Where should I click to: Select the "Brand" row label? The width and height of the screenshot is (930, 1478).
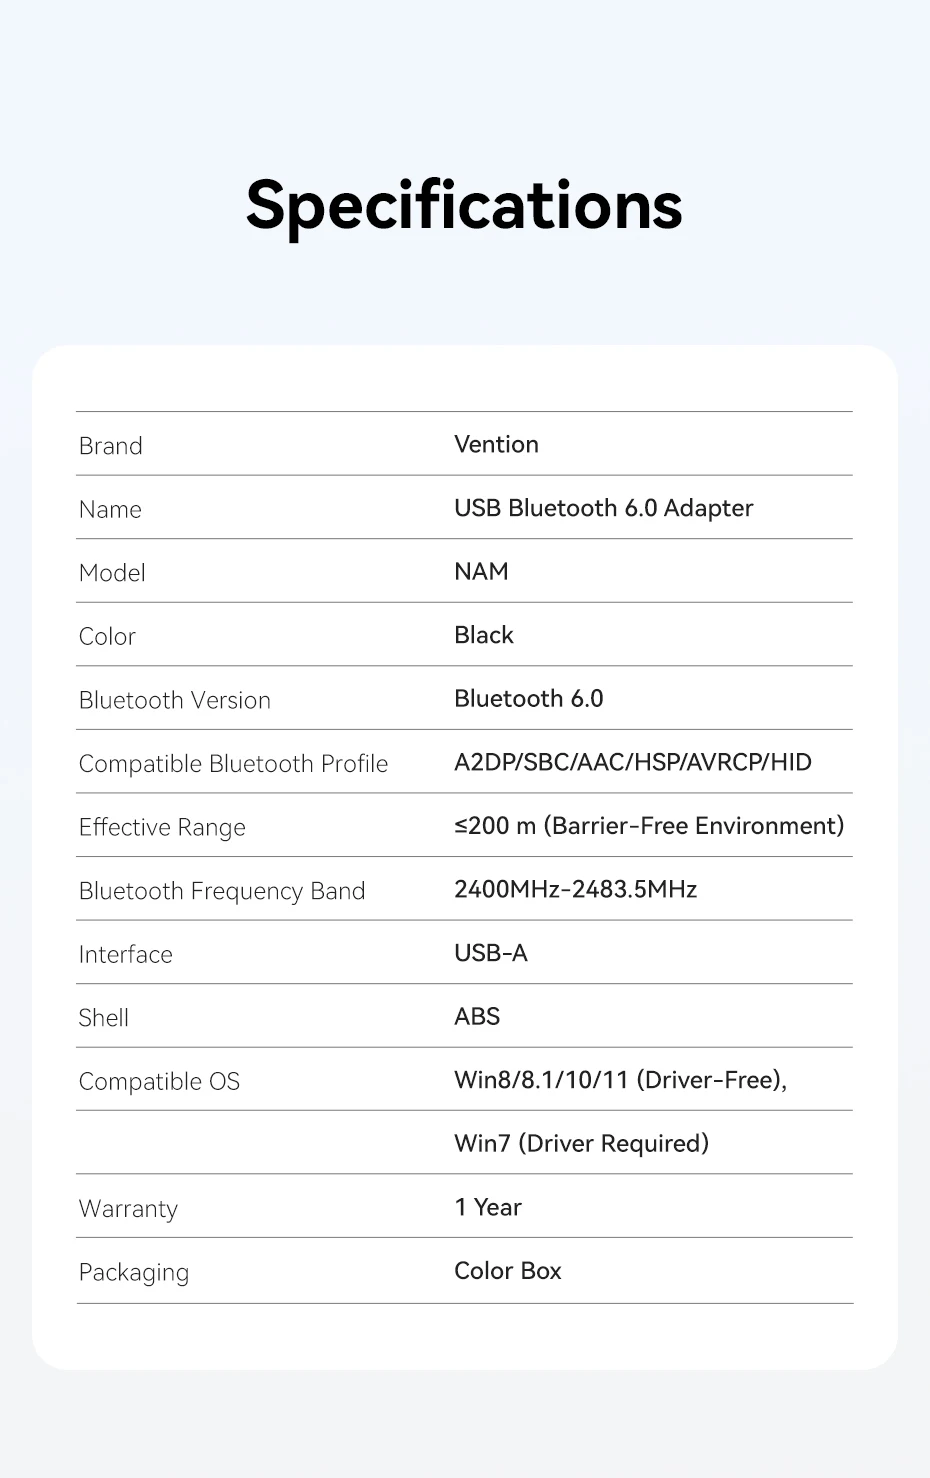click(x=111, y=446)
